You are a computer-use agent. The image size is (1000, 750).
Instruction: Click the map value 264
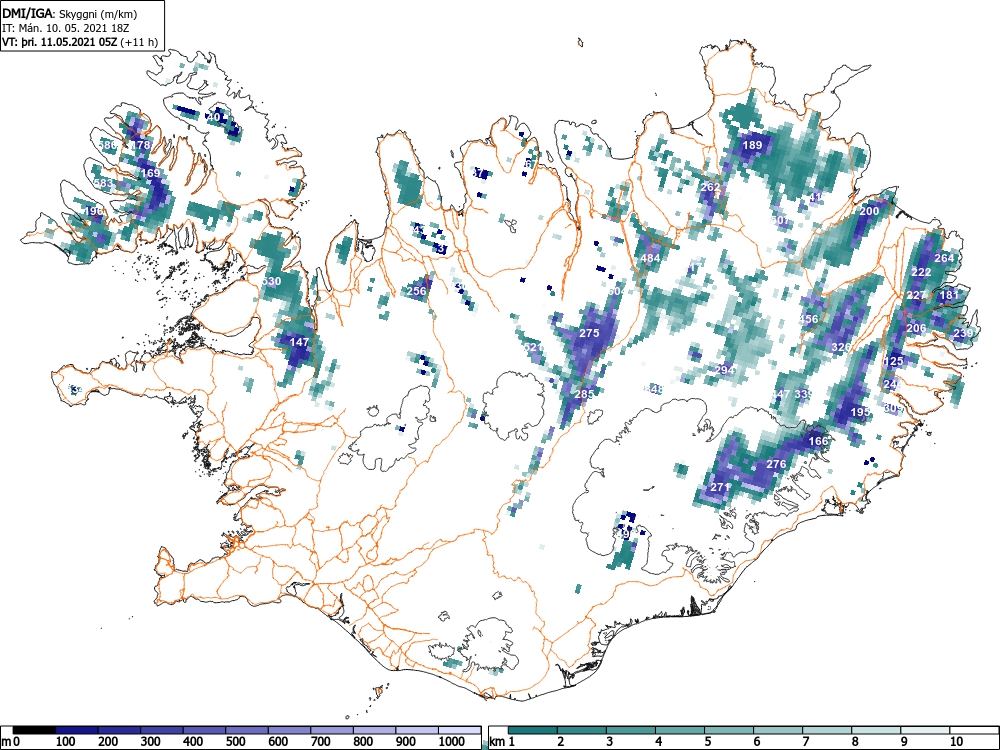(x=945, y=258)
